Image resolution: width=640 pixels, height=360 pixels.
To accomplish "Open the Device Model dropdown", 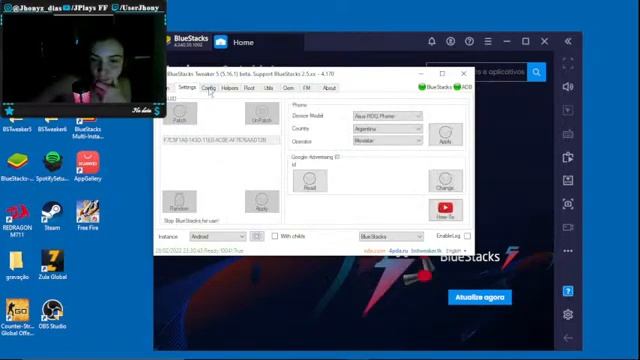I will 387,116.
